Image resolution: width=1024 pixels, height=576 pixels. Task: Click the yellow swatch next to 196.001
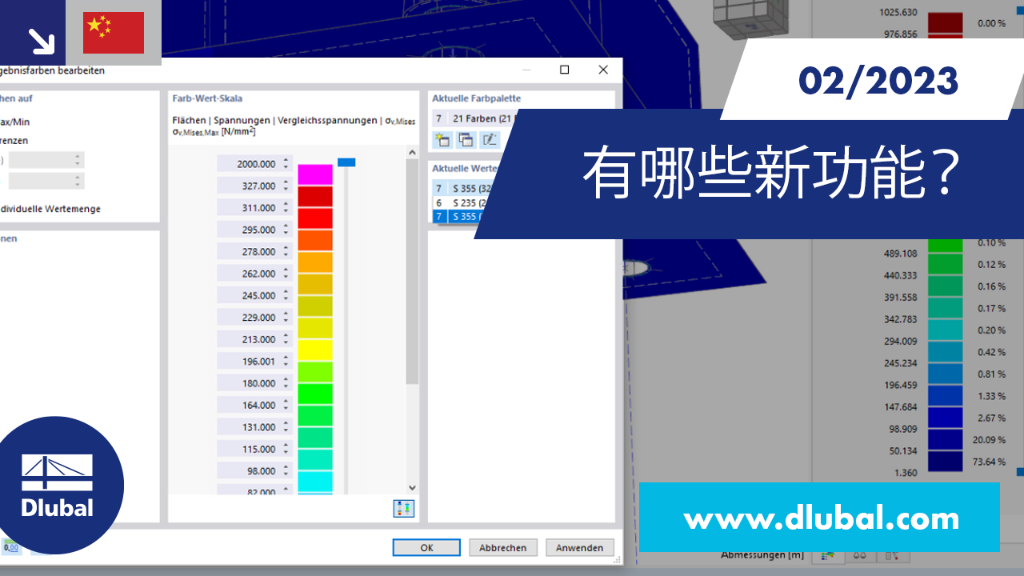click(315, 350)
